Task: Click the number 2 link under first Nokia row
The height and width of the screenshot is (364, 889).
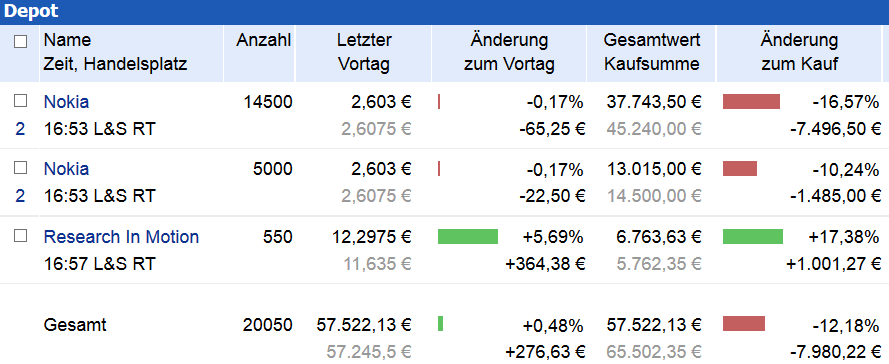Action: click(20, 129)
